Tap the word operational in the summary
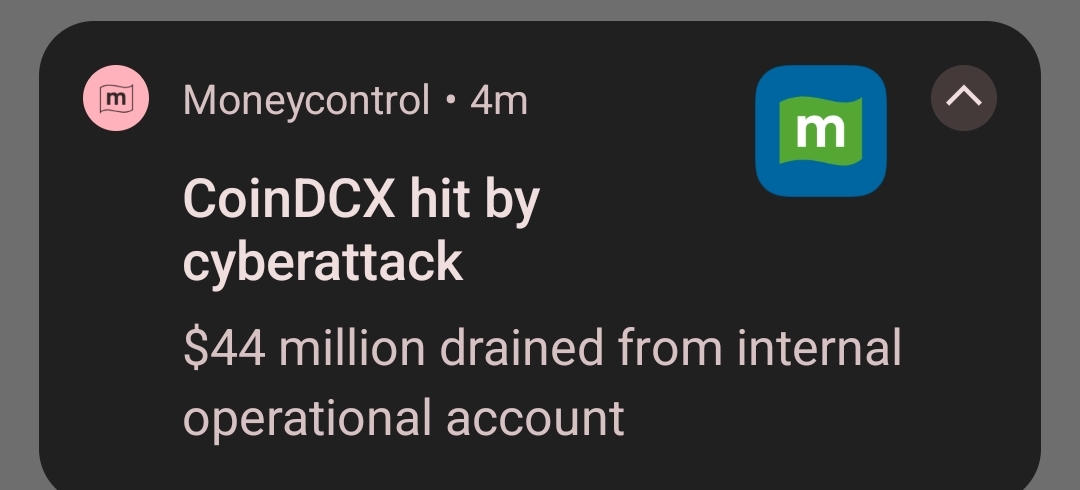This screenshot has width=1080, height=490. coord(307,417)
